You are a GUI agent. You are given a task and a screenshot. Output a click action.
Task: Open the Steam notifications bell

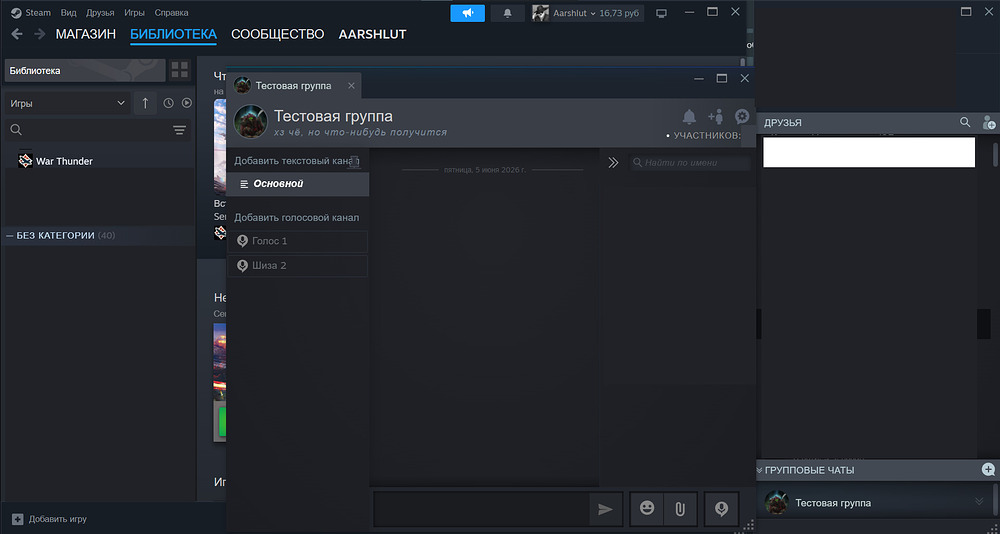coord(508,13)
